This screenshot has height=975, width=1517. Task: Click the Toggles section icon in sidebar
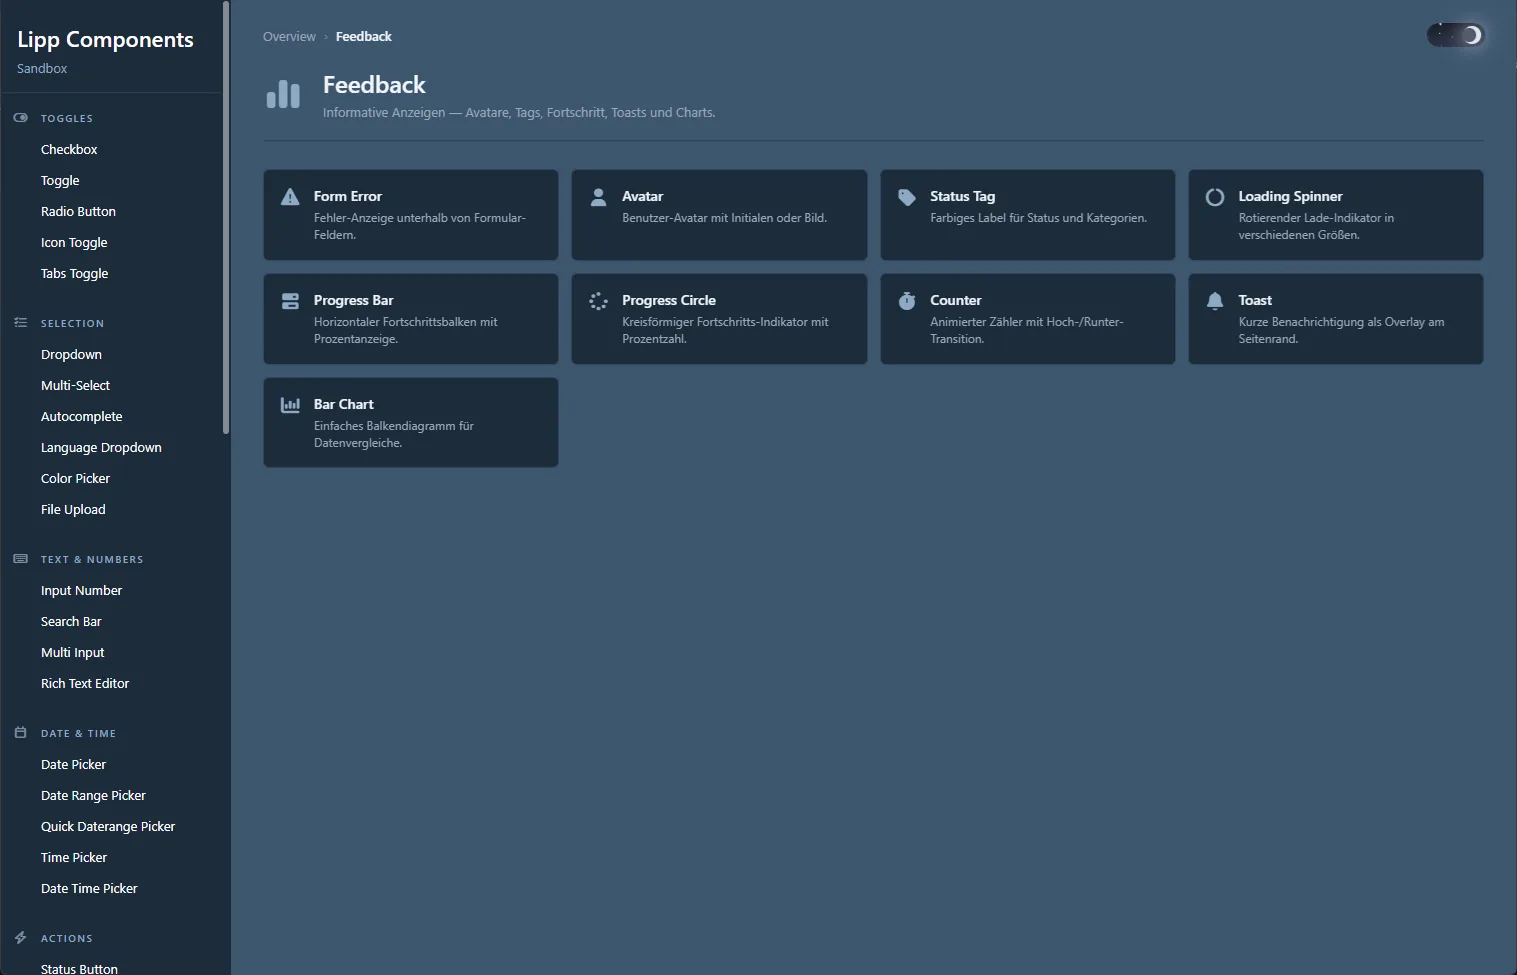[20, 118]
